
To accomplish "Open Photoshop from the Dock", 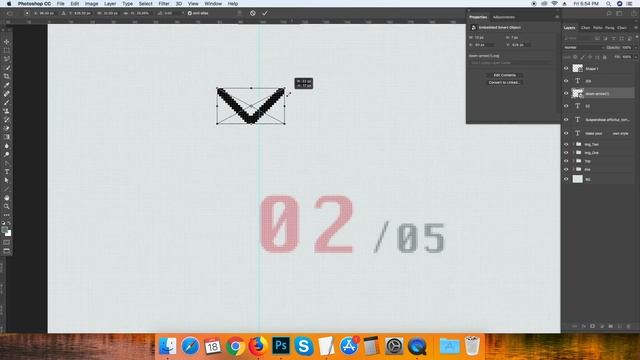I will click(281, 346).
